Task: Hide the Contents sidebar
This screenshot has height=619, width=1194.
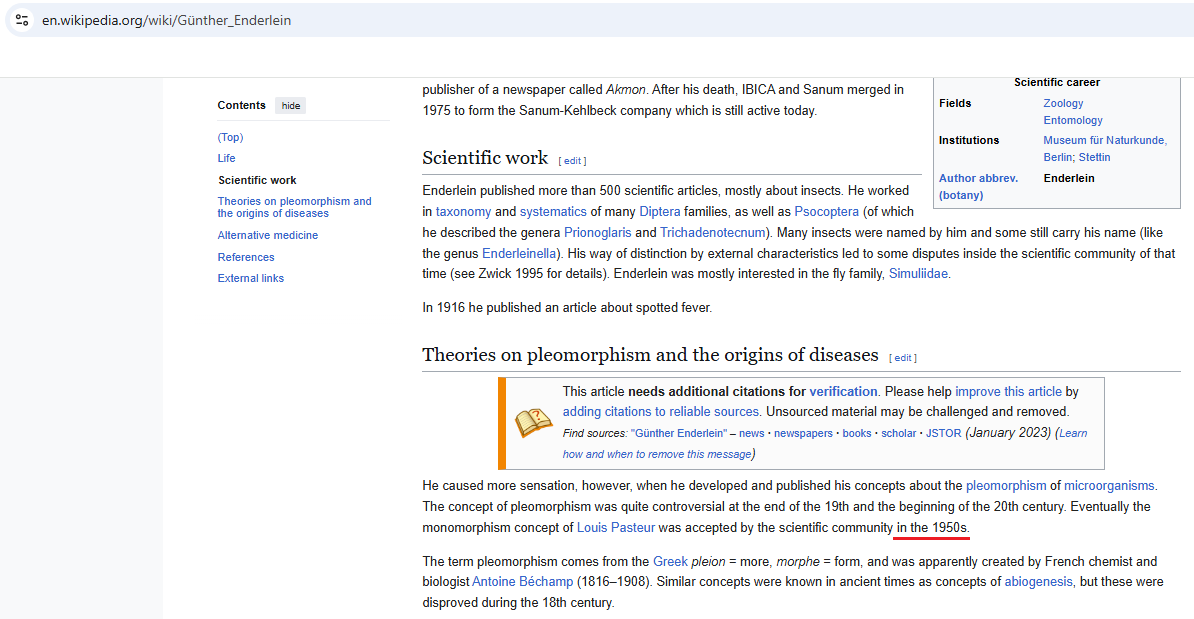Action: [290, 106]
